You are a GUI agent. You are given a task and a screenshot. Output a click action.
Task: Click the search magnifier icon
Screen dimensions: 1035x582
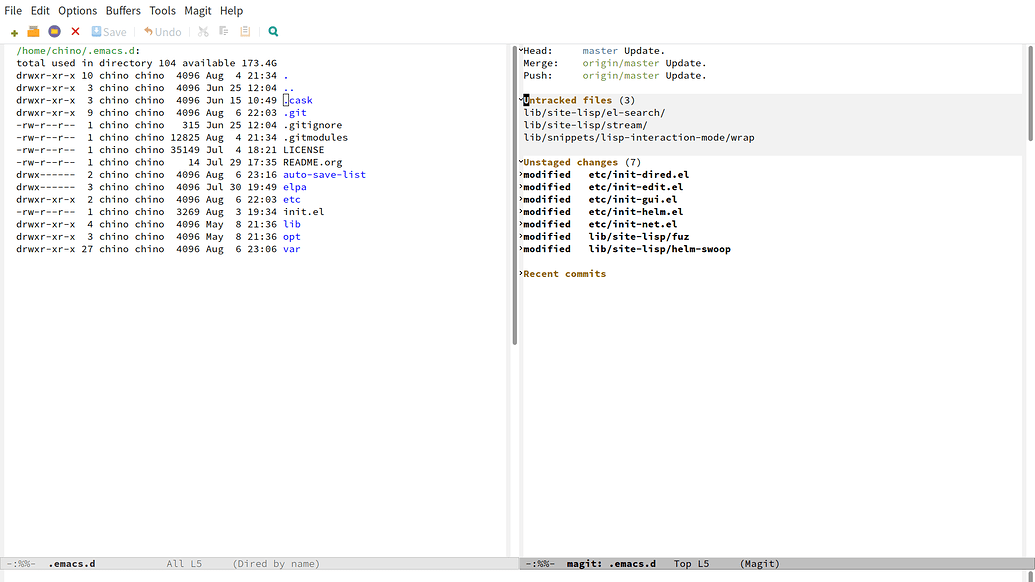click(273, 32)
